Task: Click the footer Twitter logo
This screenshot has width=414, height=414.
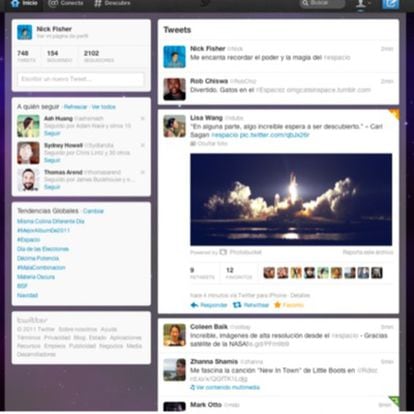Action: point(32,321)
